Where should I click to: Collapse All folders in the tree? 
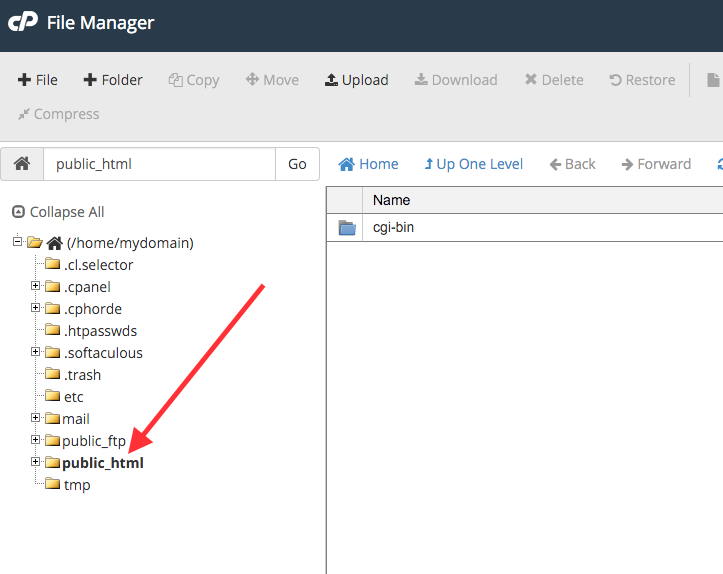click(58, 212)
